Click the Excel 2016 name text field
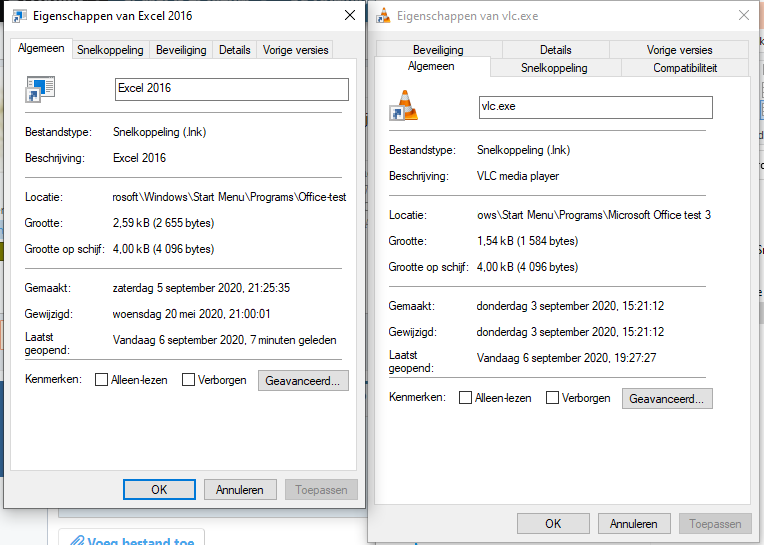 (x=232, y=89)
